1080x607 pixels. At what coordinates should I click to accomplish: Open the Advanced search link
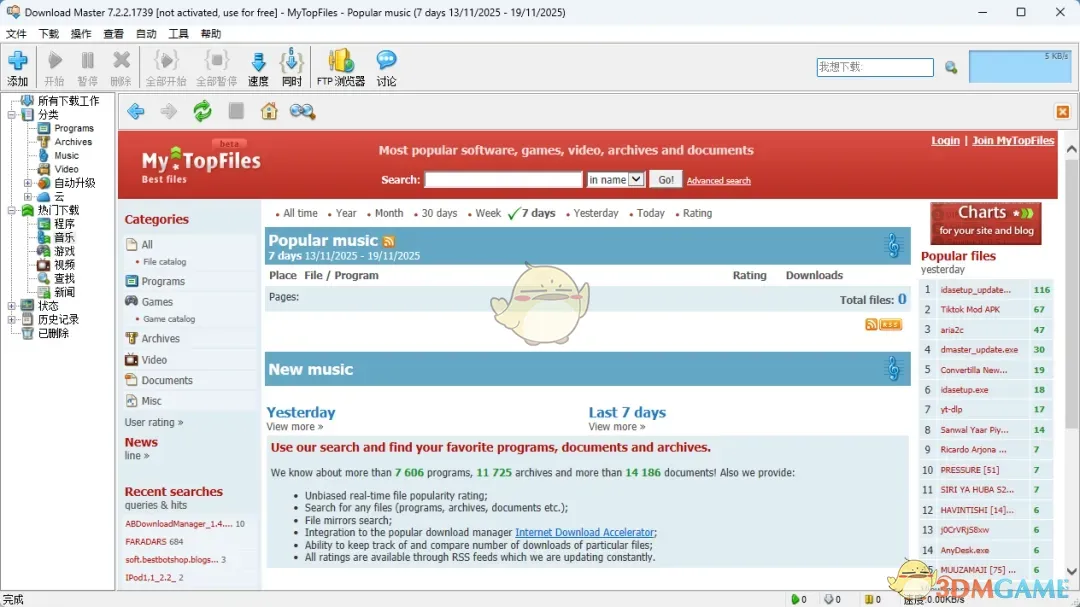tap(718, 180)
